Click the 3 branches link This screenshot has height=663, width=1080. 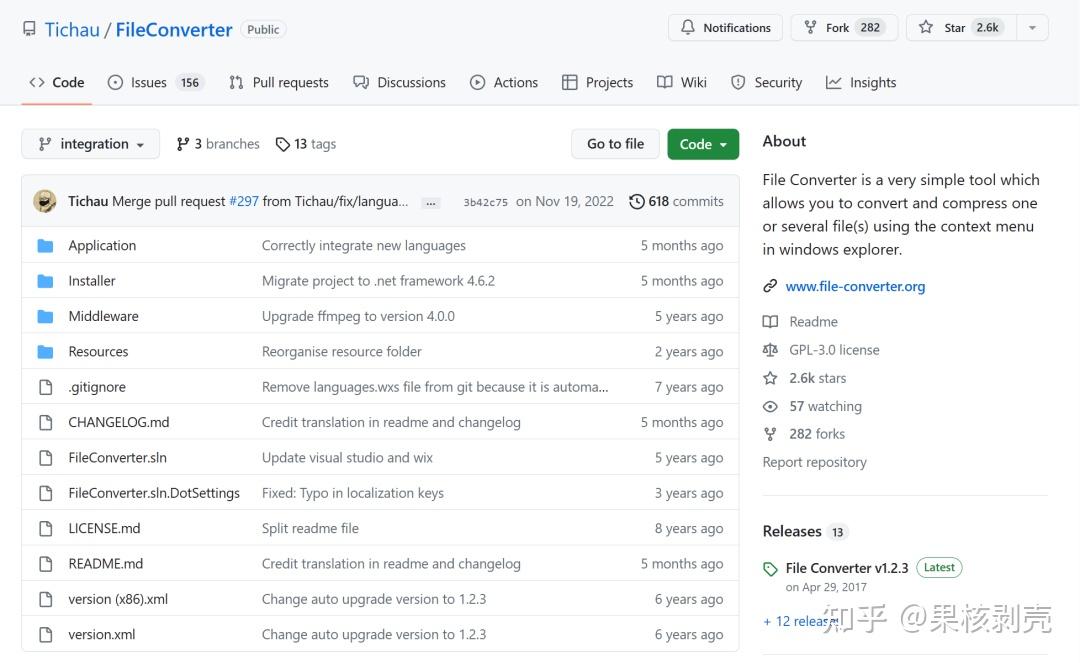point(218,144)
